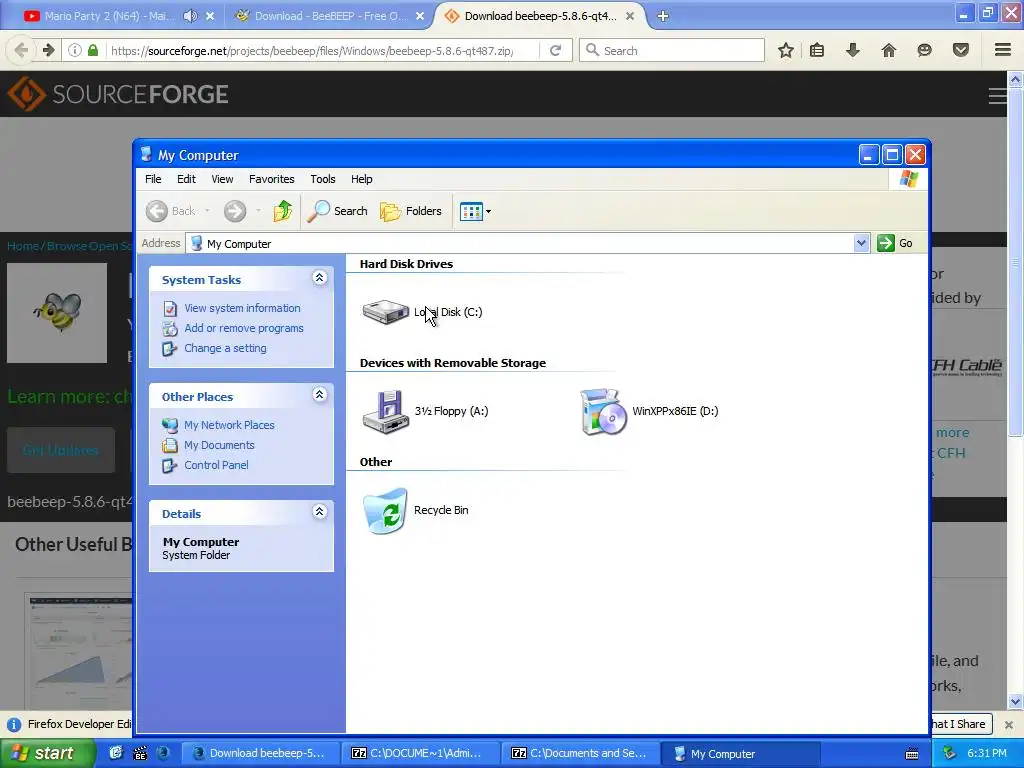
Task: Select the Recycle Bin icon
Action: 385,511
